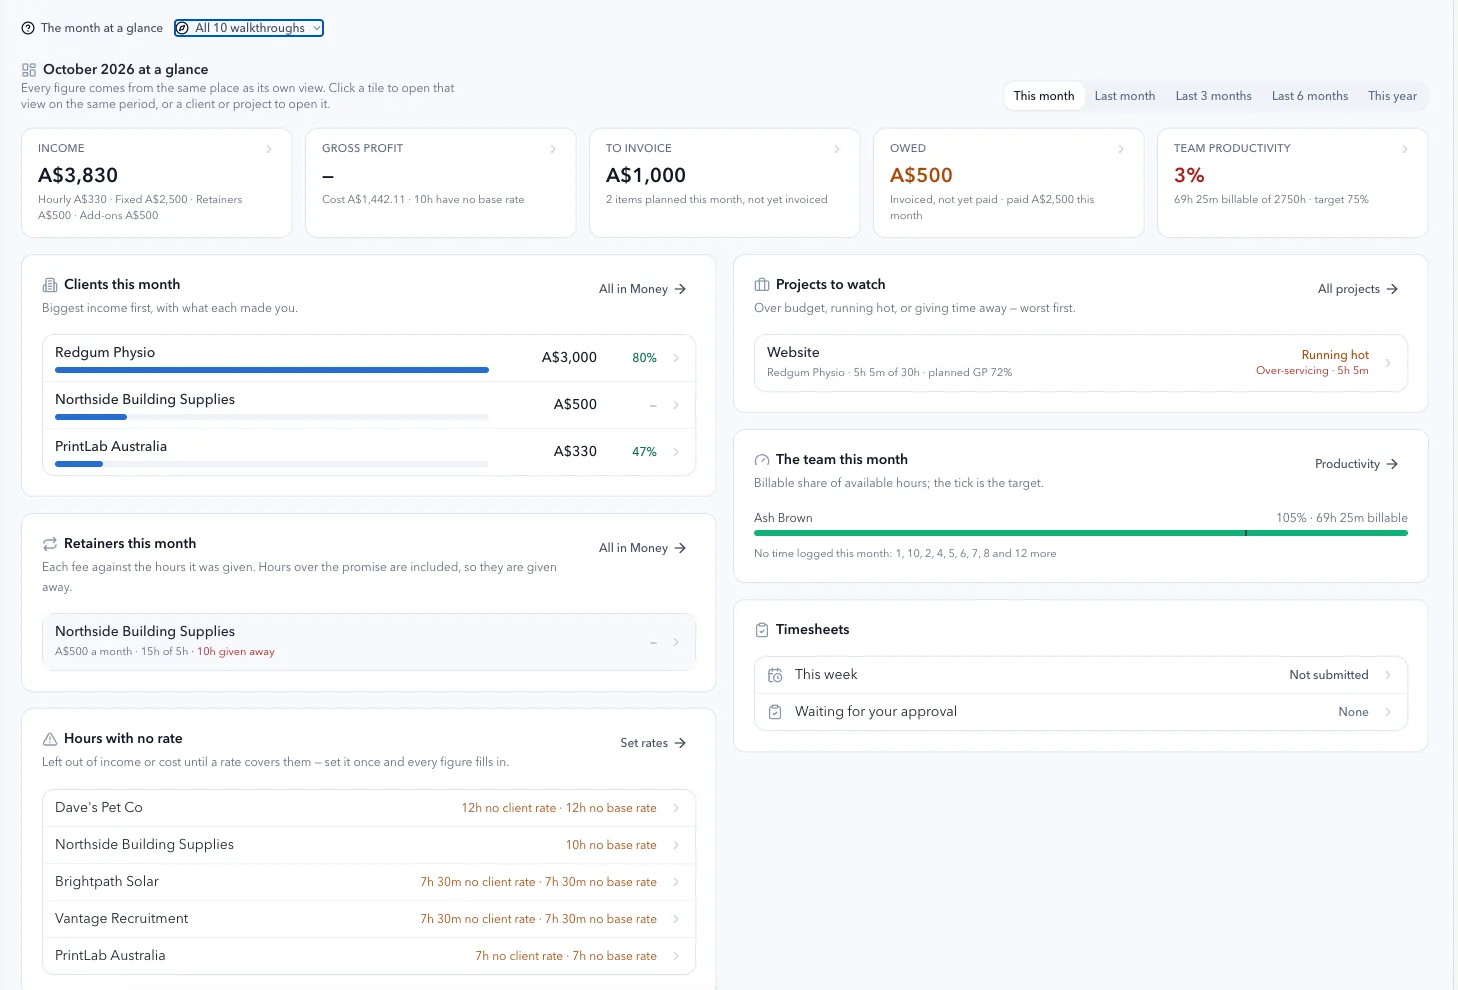
Task: Open 'All in Money' link in Clients section
Action: pyautogui.click(x=643, y=289)
